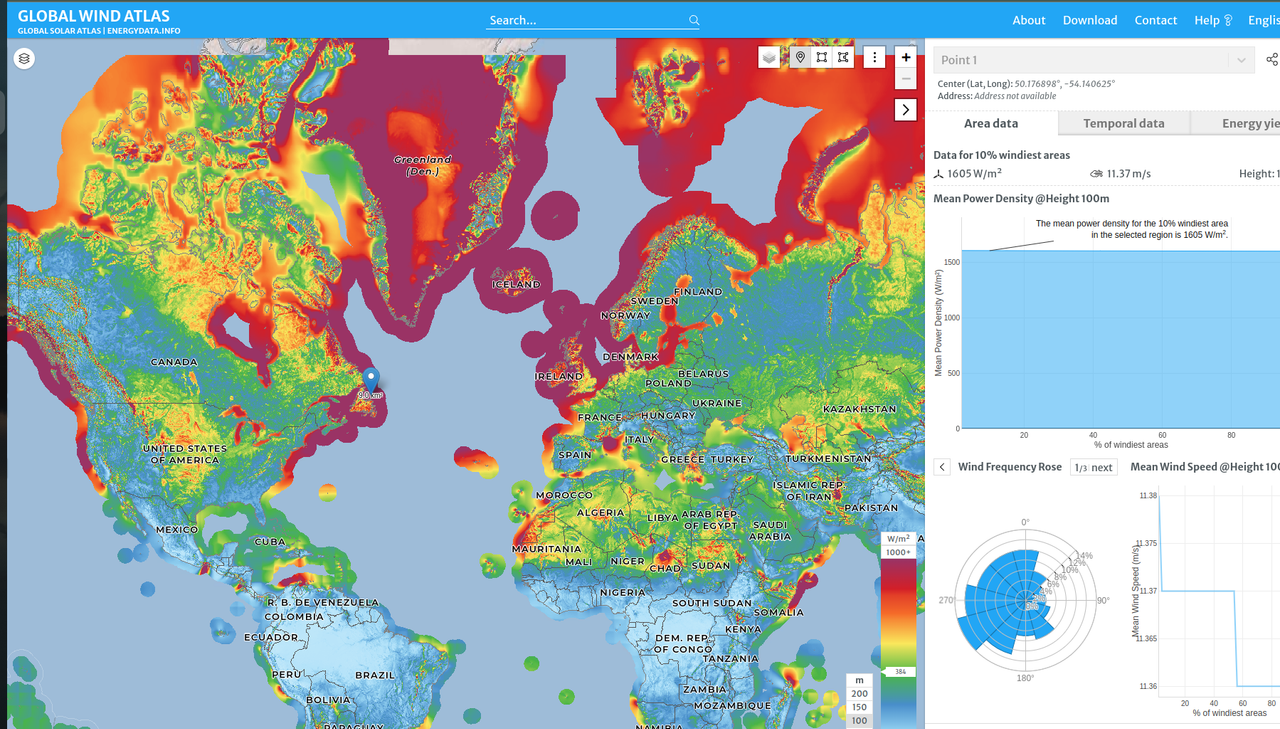Open the Global Solar Atlas link

tap(58, 31)
